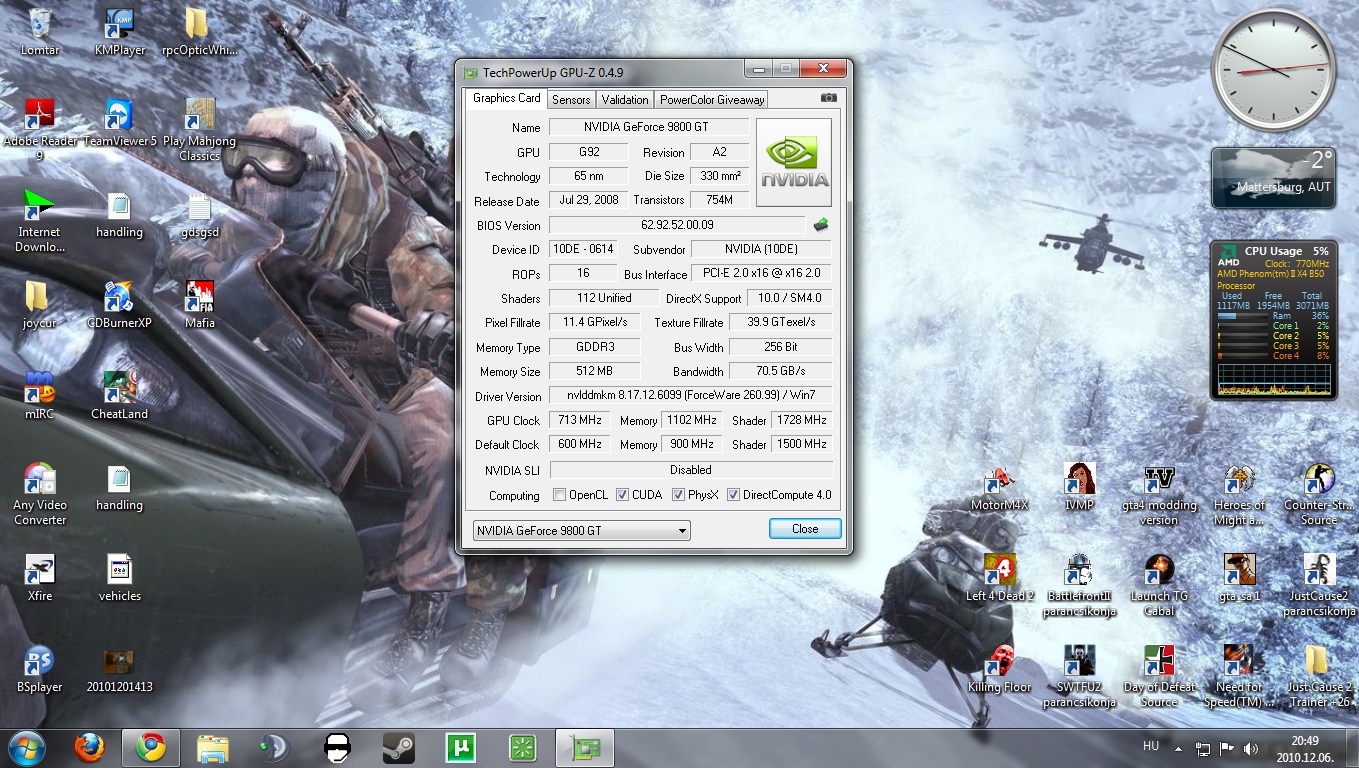The width and height of the screenshot is (1359, 769).
Task: Select the Graphics Card tab
Action: (x=506, y=98)
